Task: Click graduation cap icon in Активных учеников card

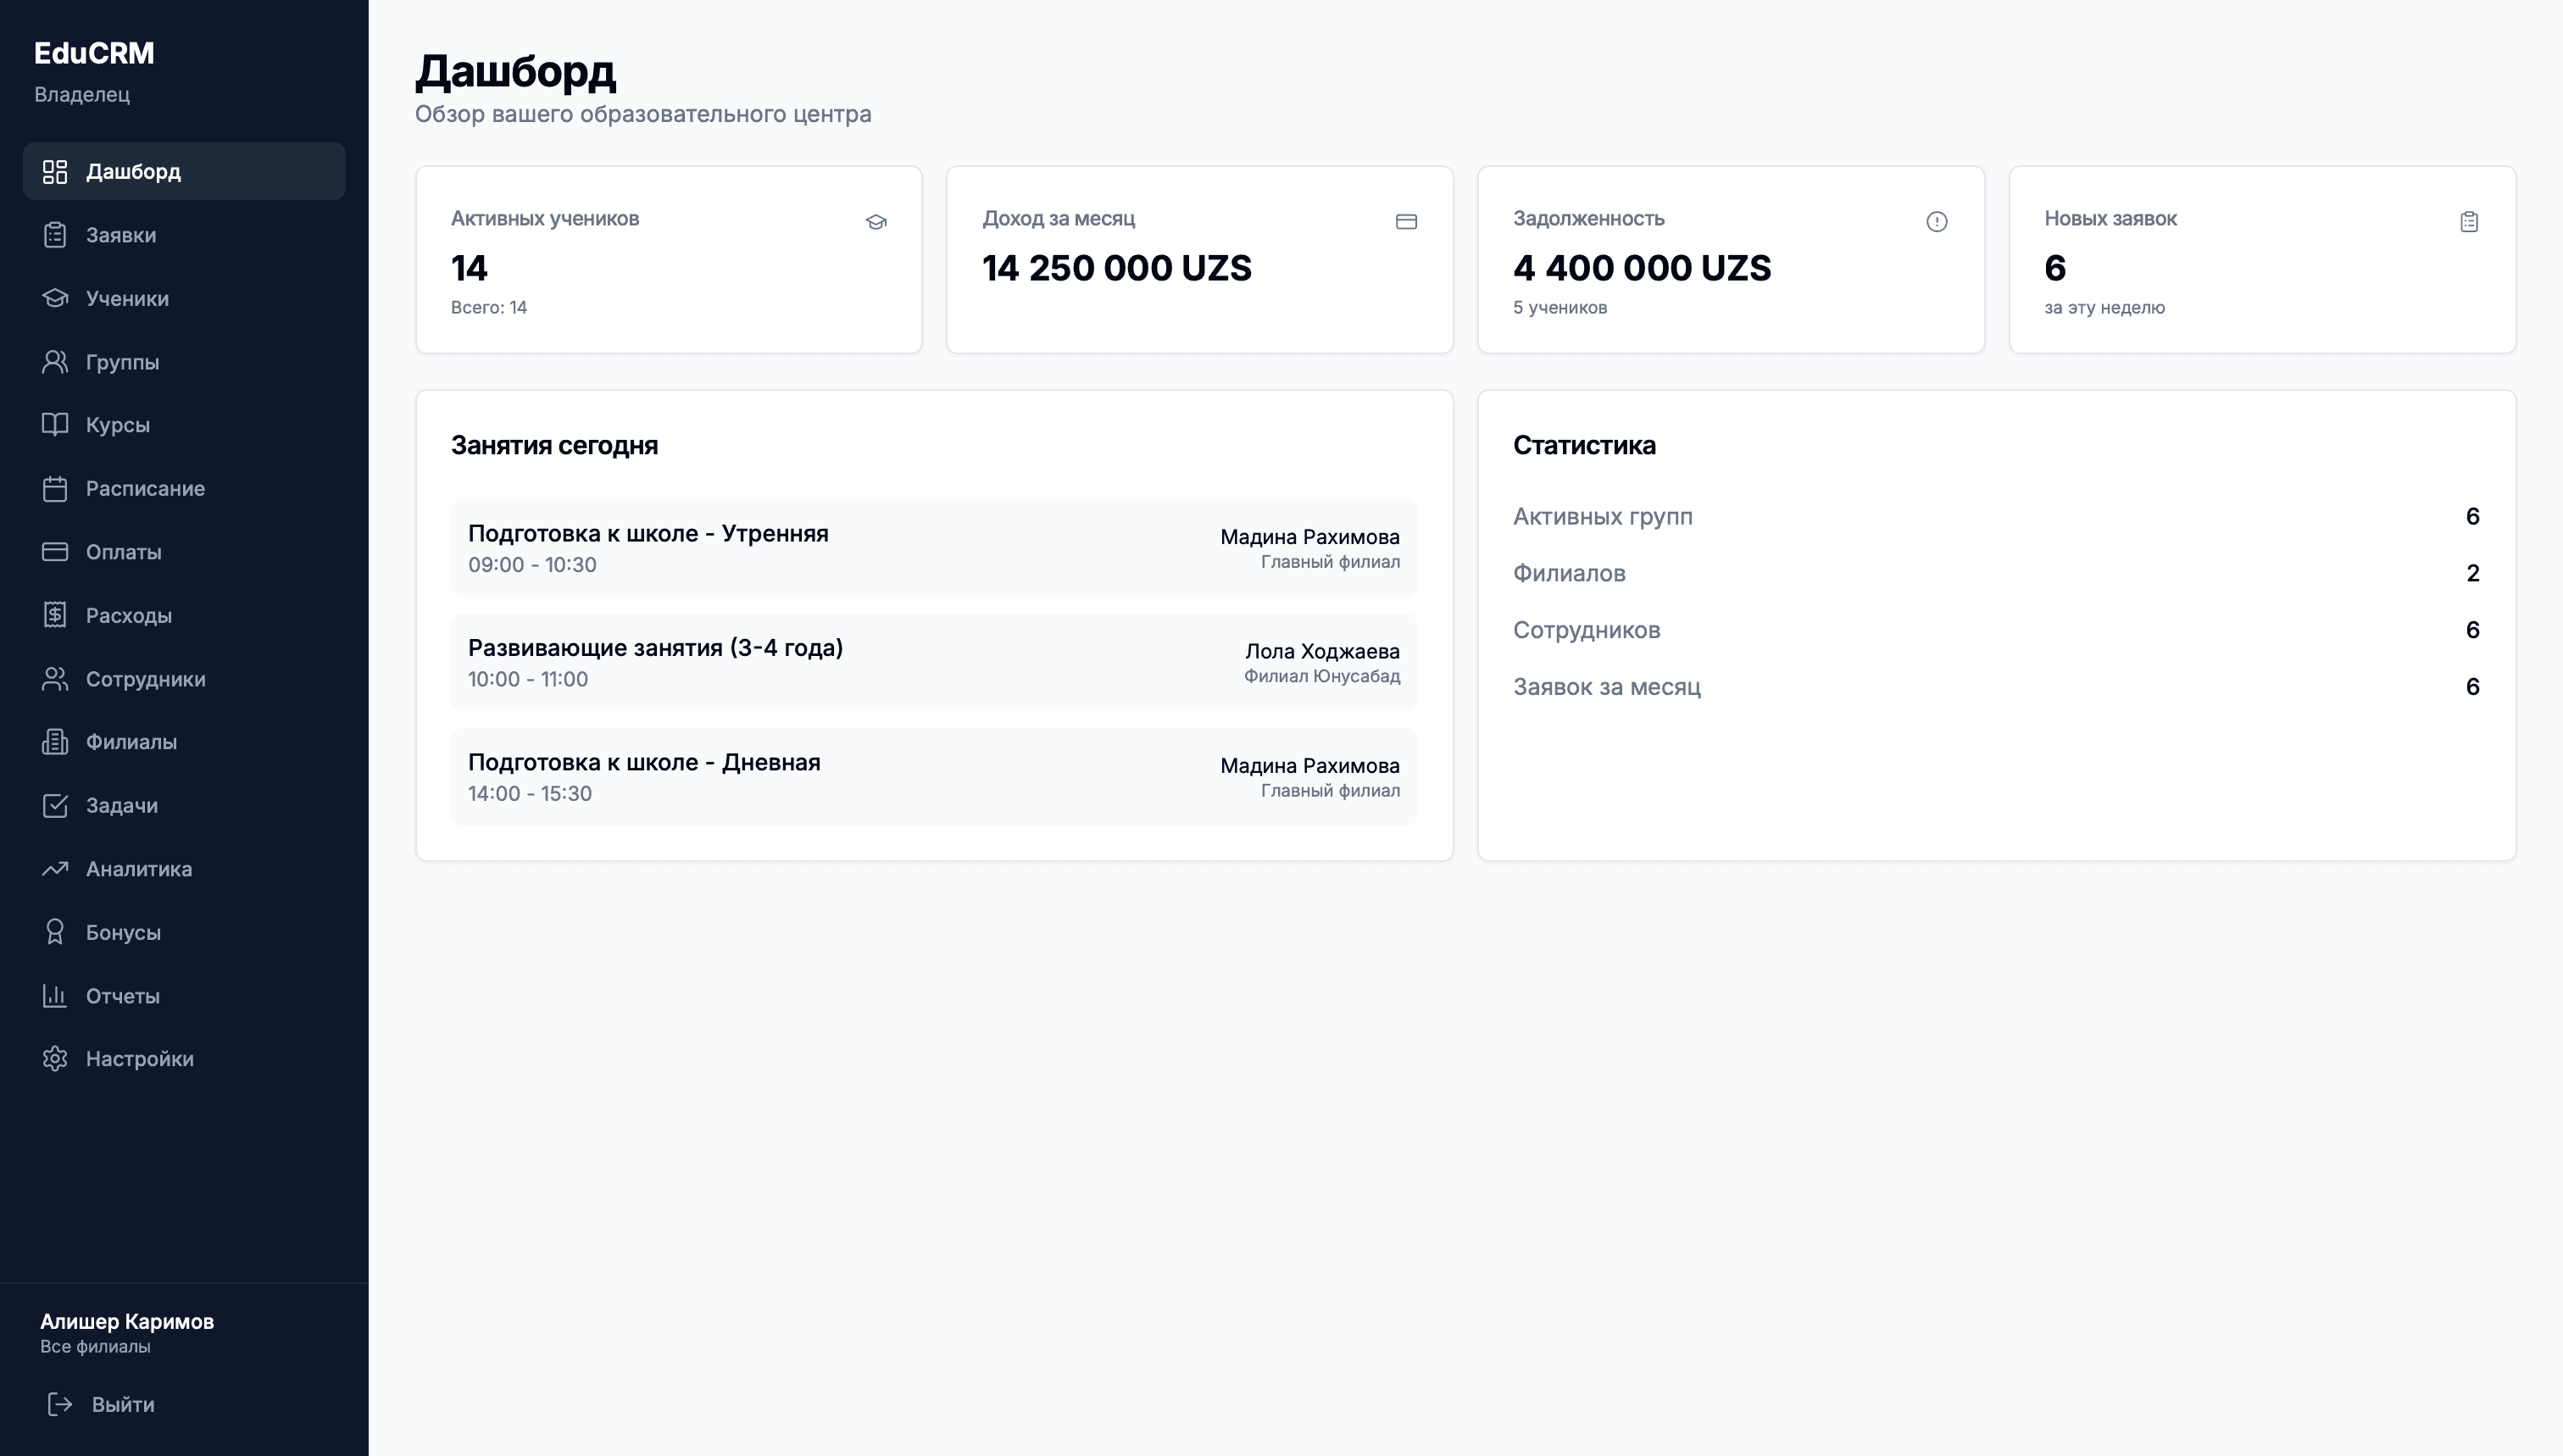Action: 876,222
